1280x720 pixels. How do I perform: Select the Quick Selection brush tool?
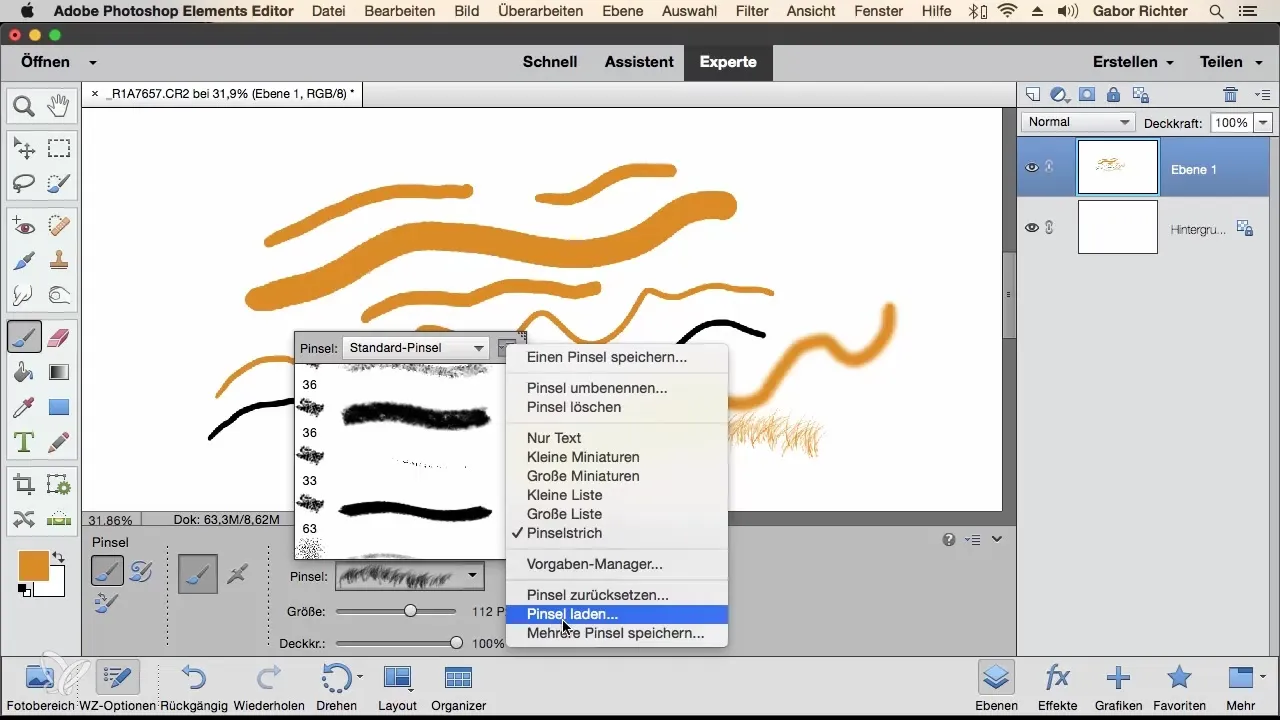point(58,183)
